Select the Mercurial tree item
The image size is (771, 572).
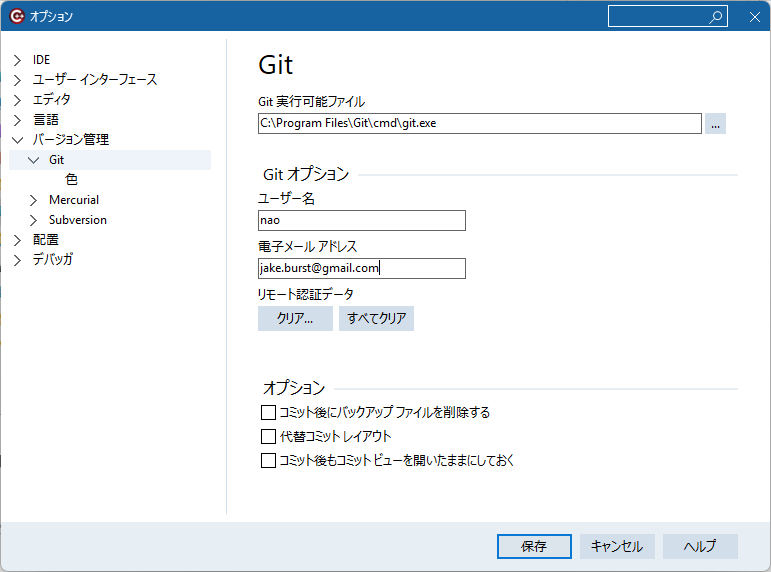click(x=74, y=200)
